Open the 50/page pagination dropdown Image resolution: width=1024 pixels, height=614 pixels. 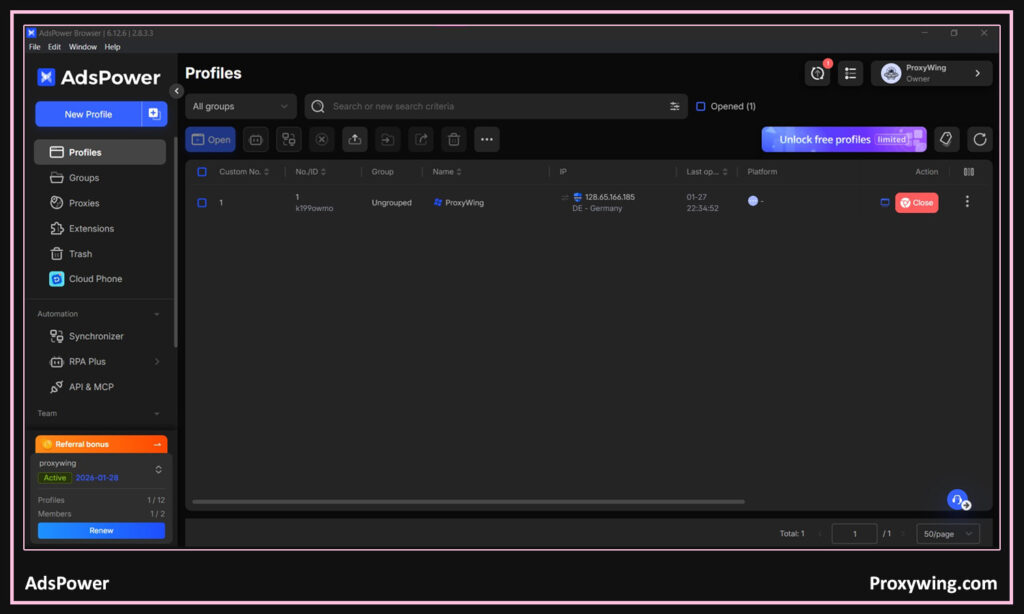[x=947, y=534]
